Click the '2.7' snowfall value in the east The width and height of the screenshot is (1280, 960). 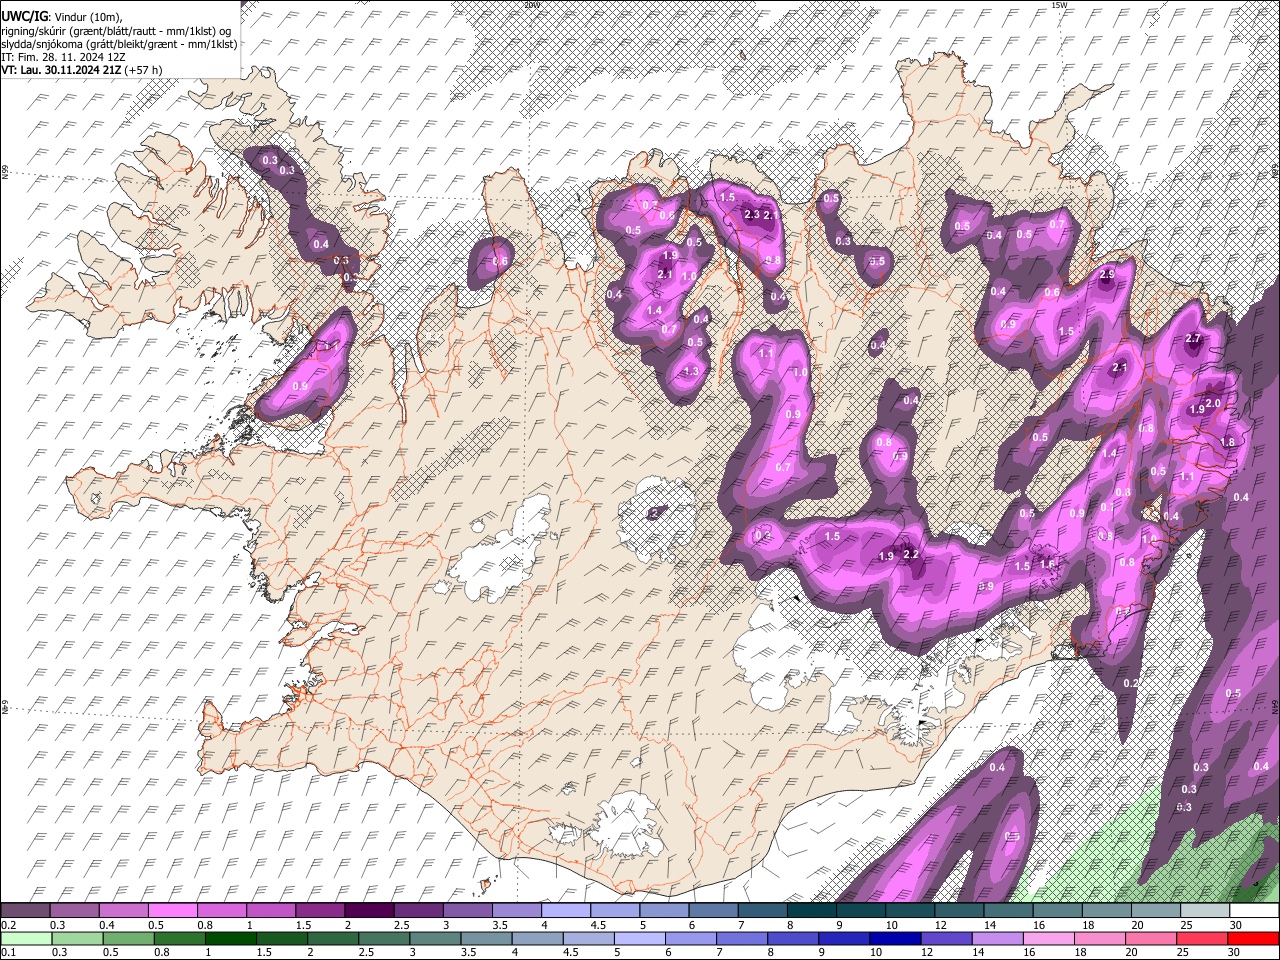pyautogui.click(x=1192, y=339)
